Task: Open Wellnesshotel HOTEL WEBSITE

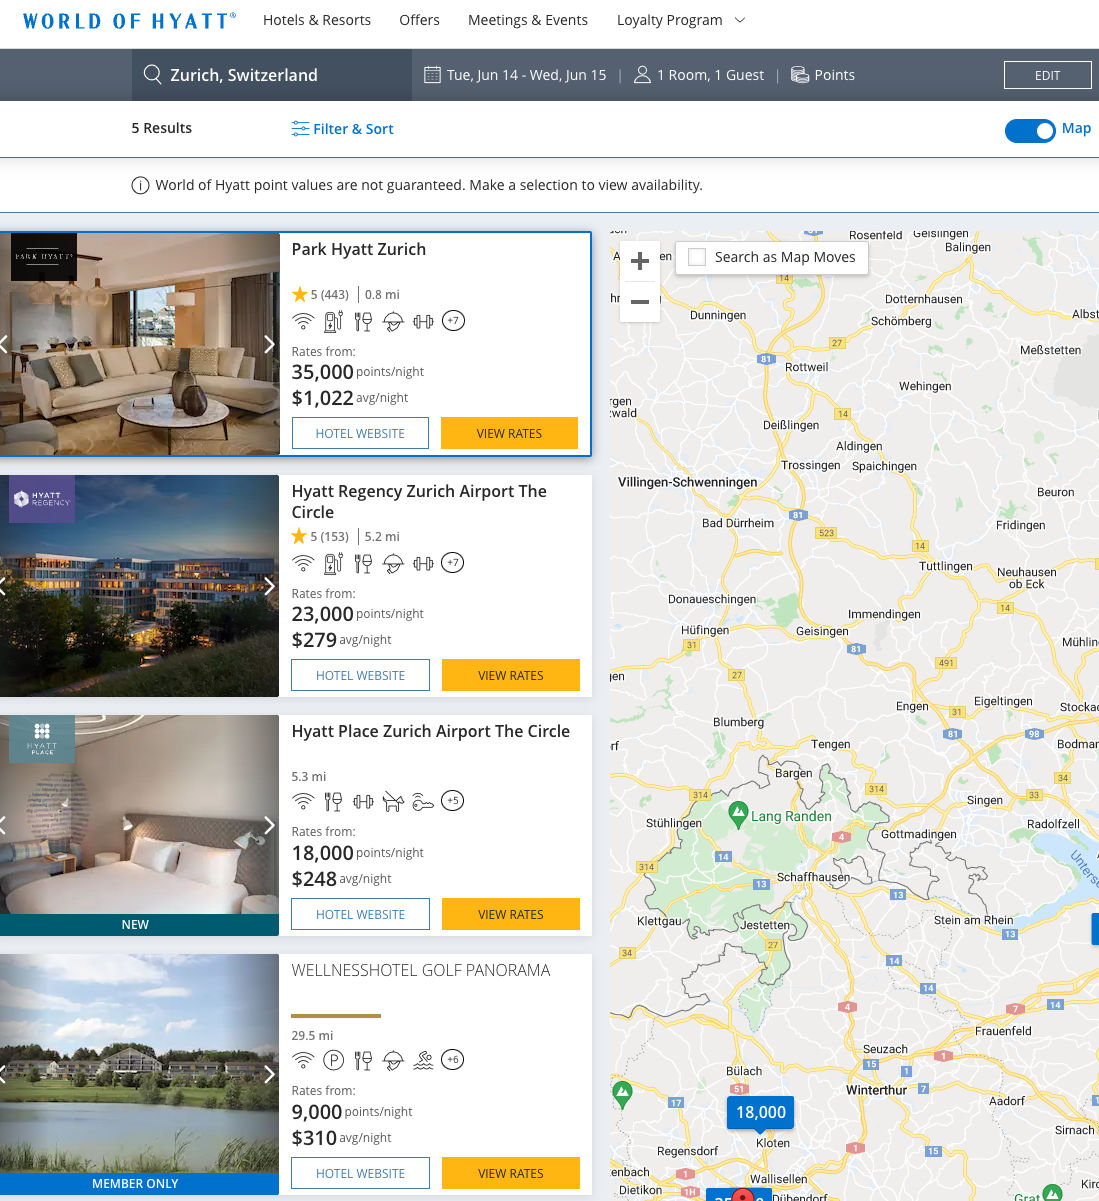Action: [360, 1173]
